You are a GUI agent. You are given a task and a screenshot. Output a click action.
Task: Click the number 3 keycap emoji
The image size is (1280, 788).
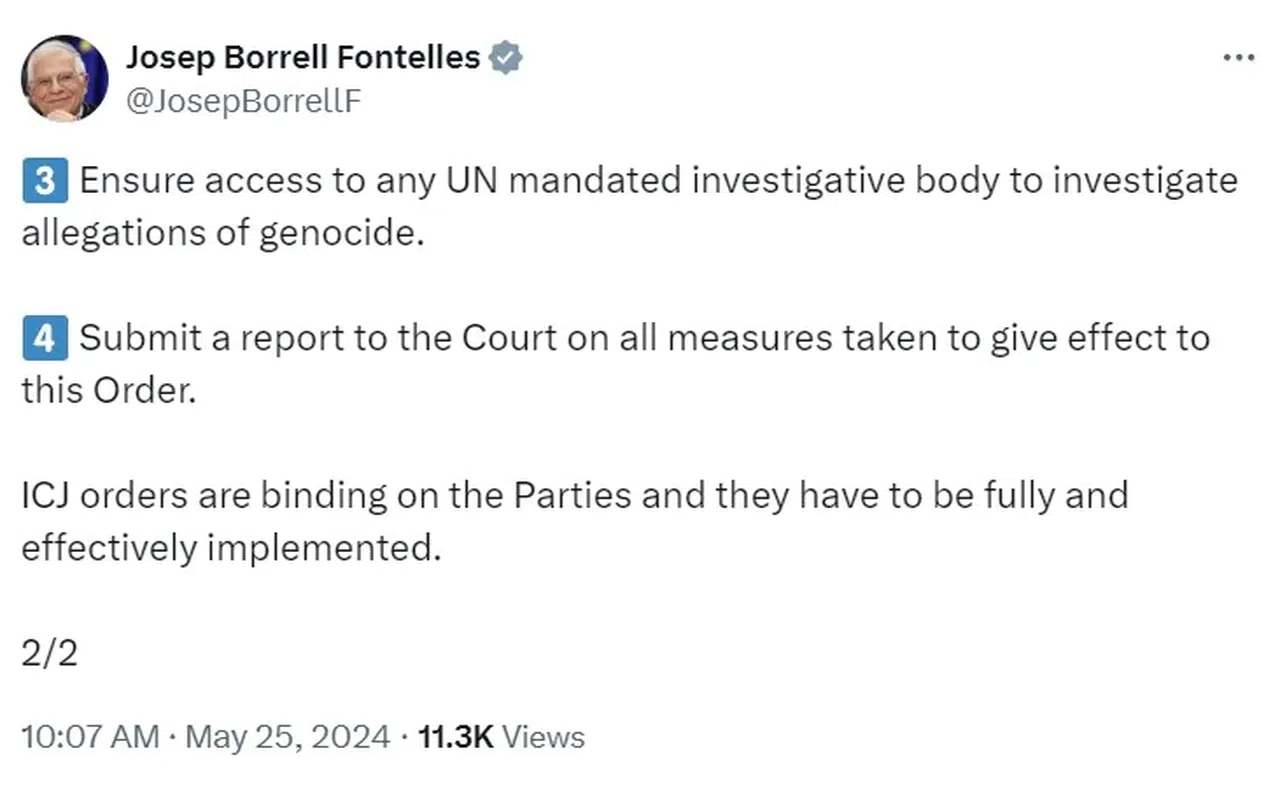pos(45,181)
